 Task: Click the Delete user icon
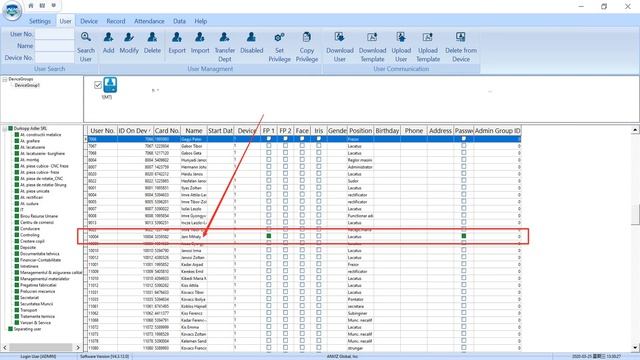click(152, 37)
